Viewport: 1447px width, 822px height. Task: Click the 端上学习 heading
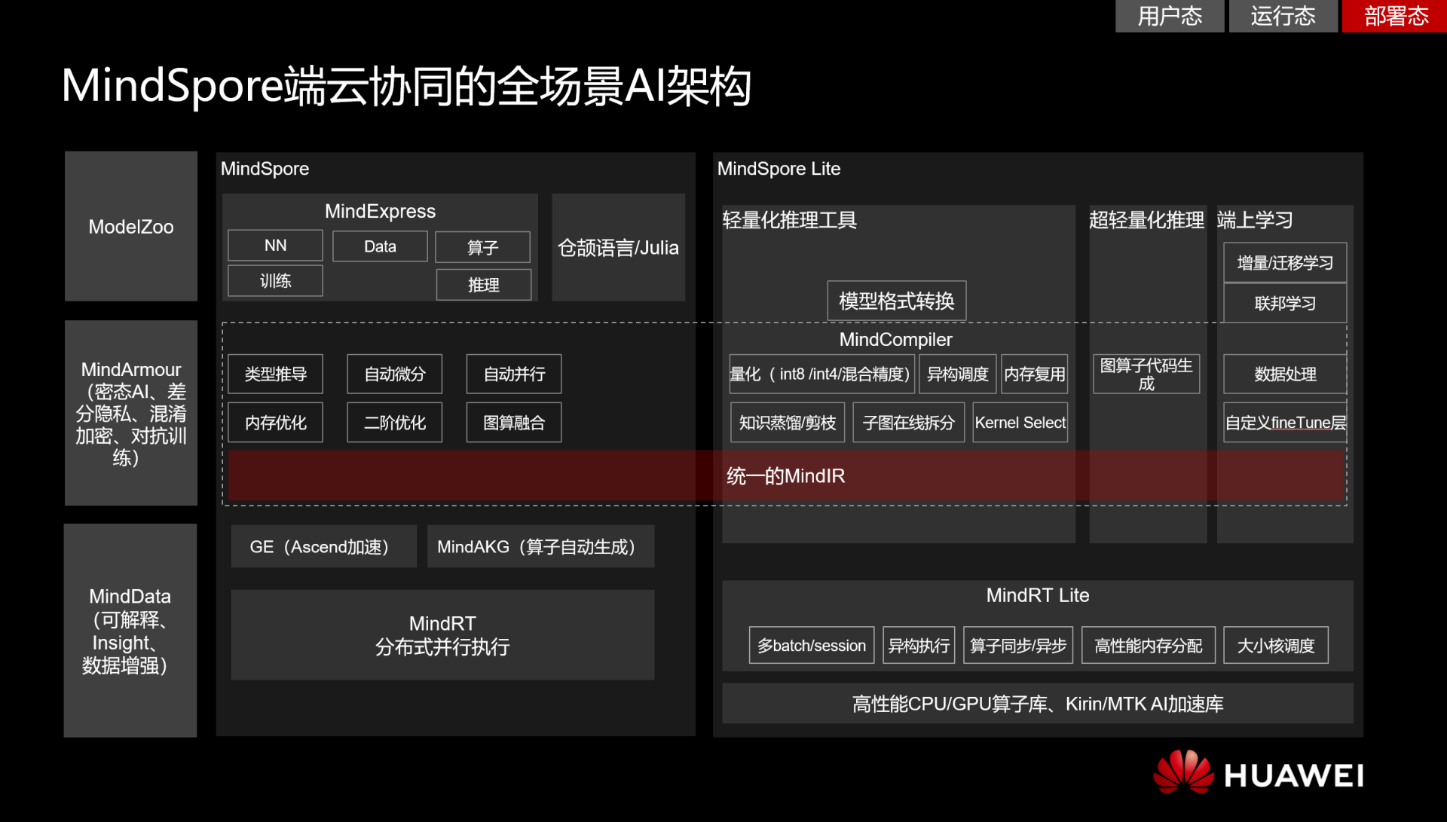coord(1255,221)
